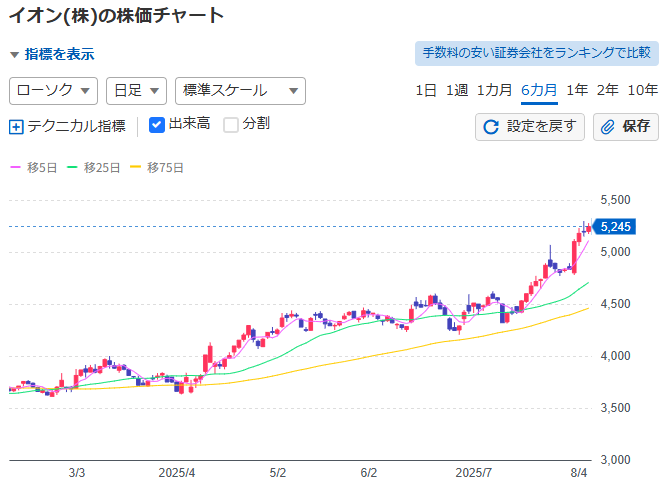Screen dimensions: 665x492
Task: Click the refresh icon in 設定を戻す
Action: pyautogui.click(x=491, y=127)
